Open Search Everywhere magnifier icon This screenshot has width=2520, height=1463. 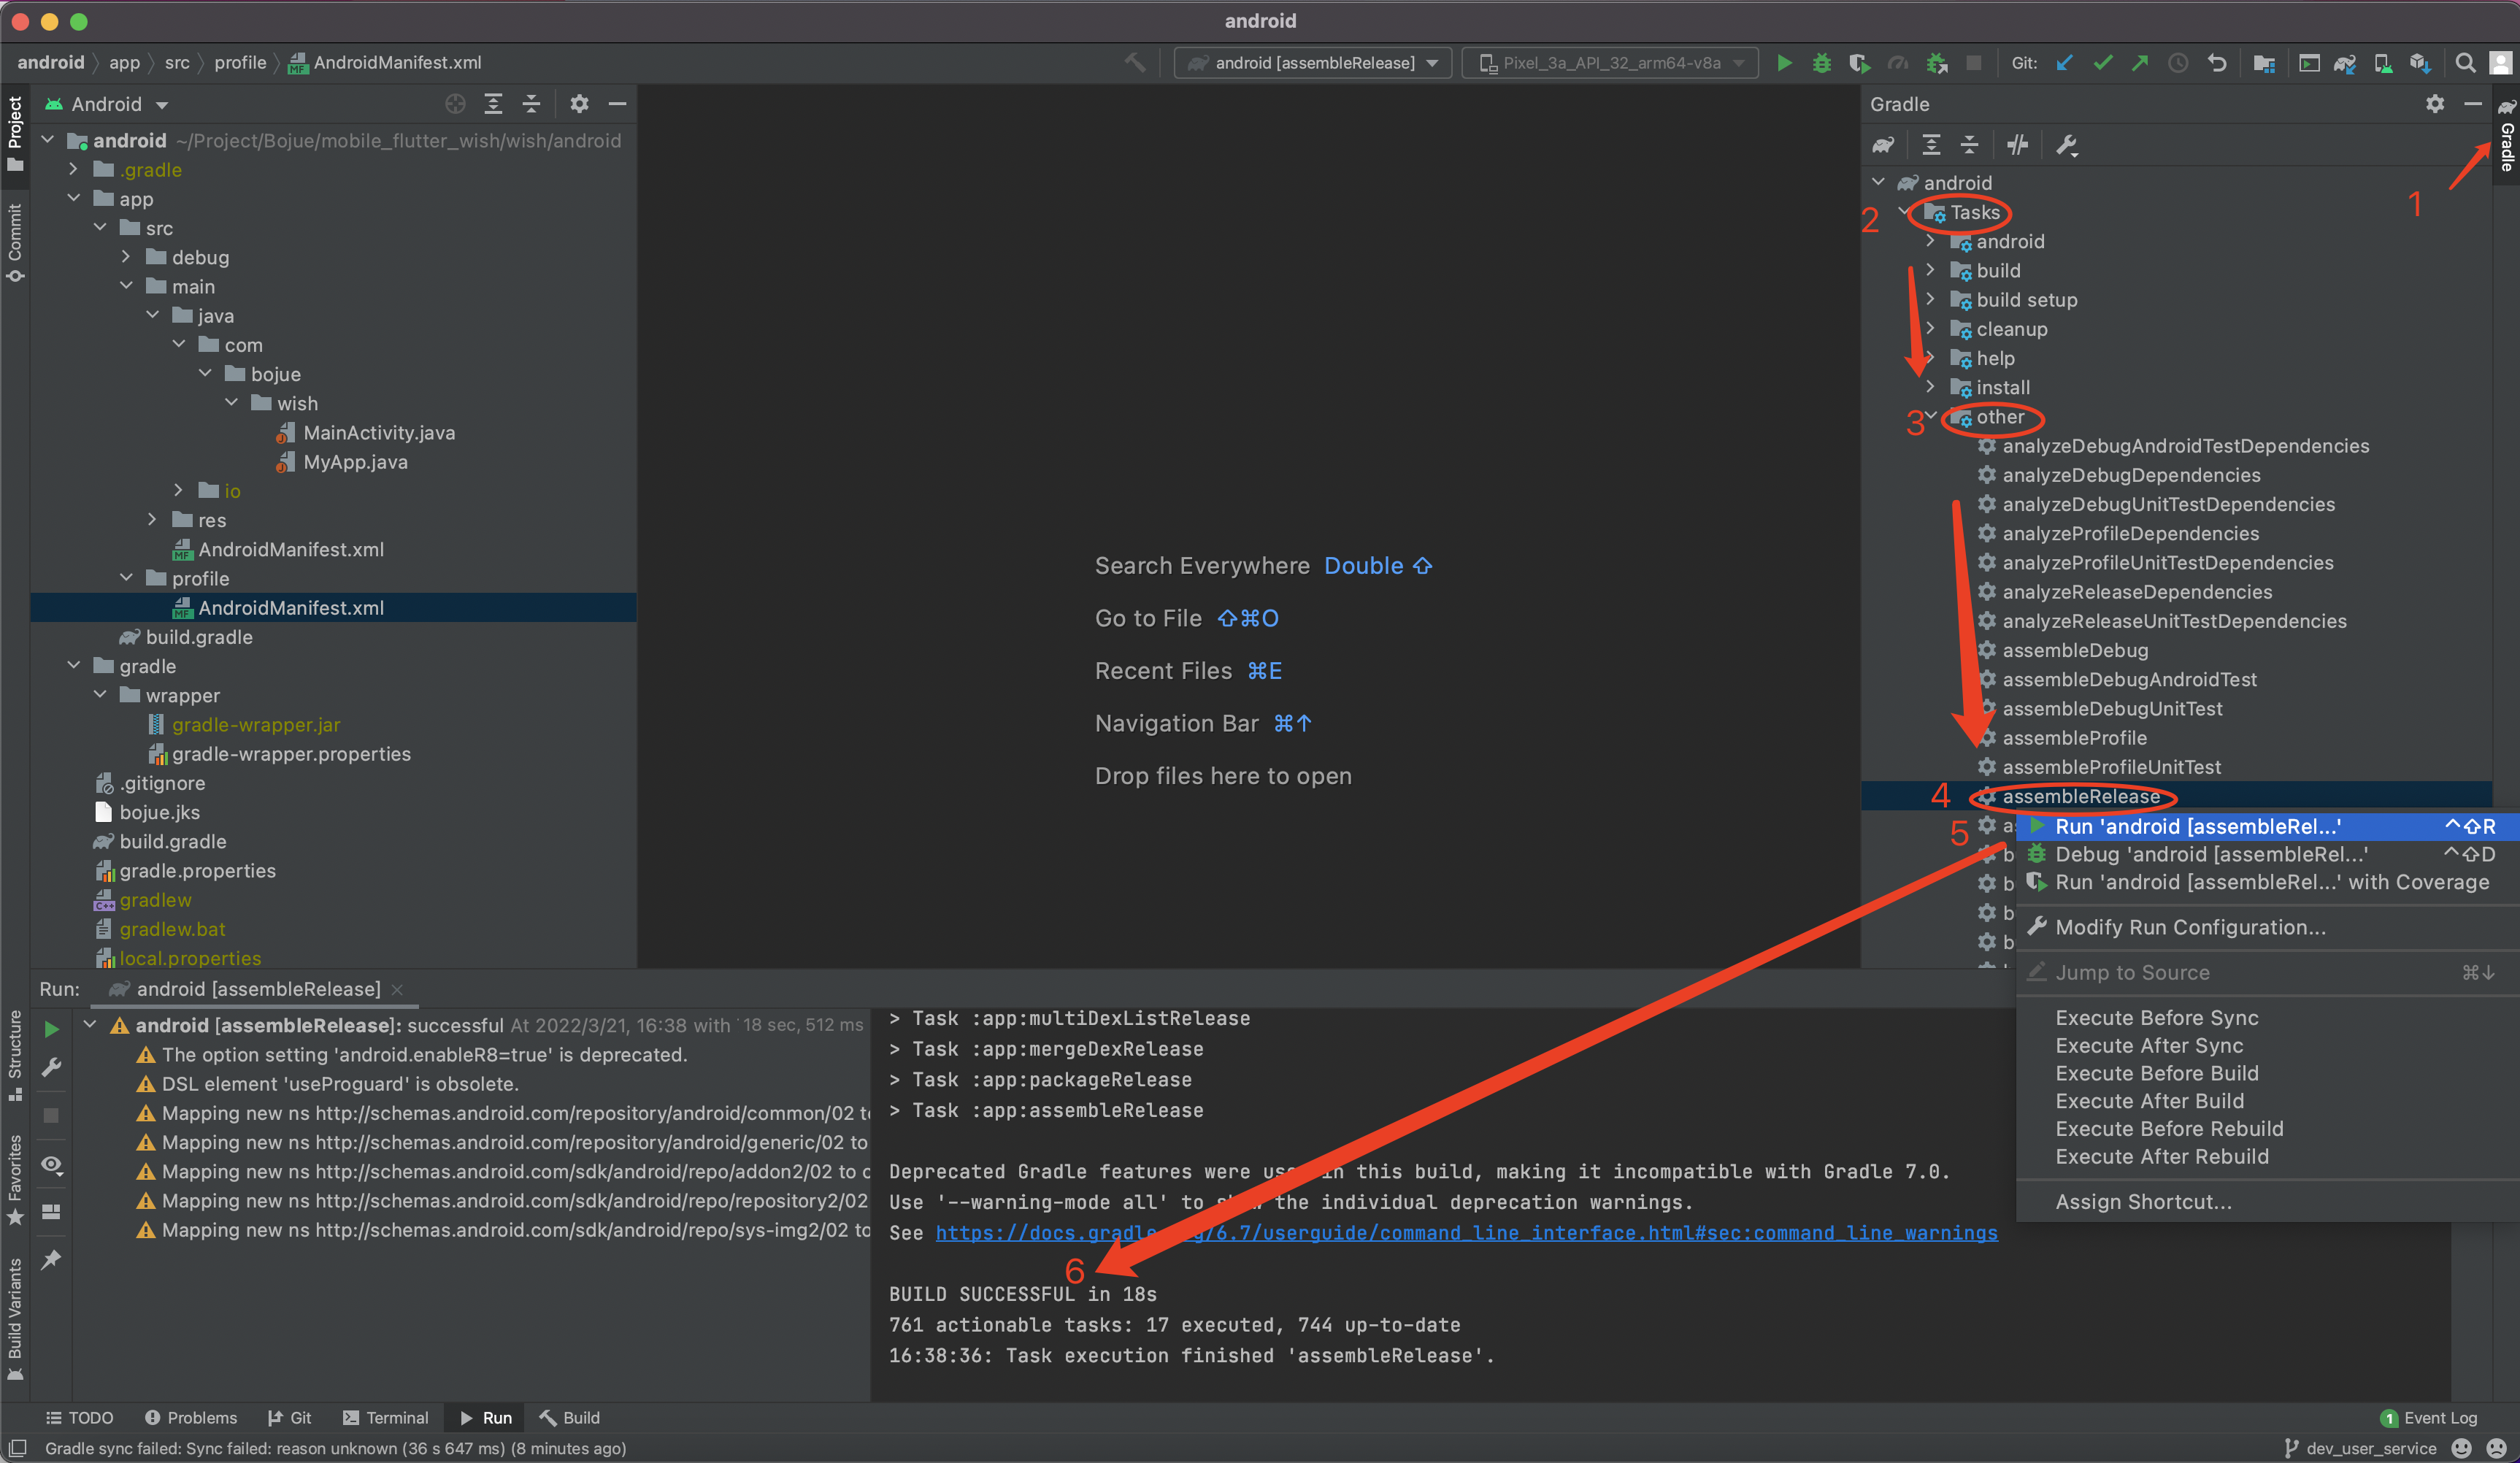pyautogui.click(x=2465, y=63)
